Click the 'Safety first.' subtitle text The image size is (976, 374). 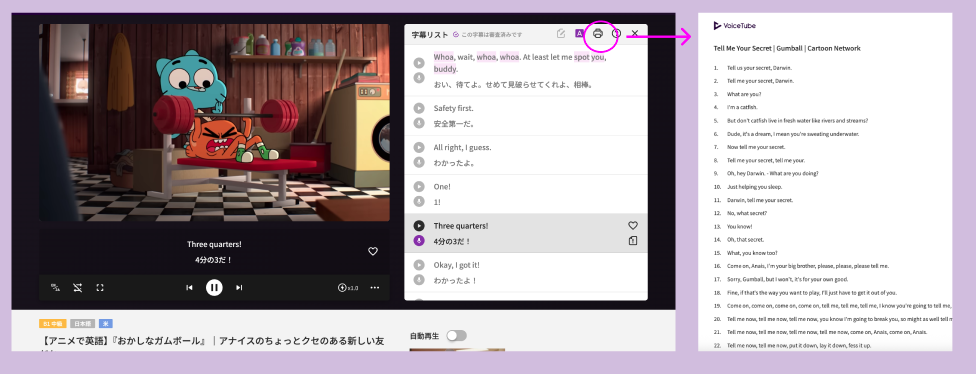click(454, 108)
